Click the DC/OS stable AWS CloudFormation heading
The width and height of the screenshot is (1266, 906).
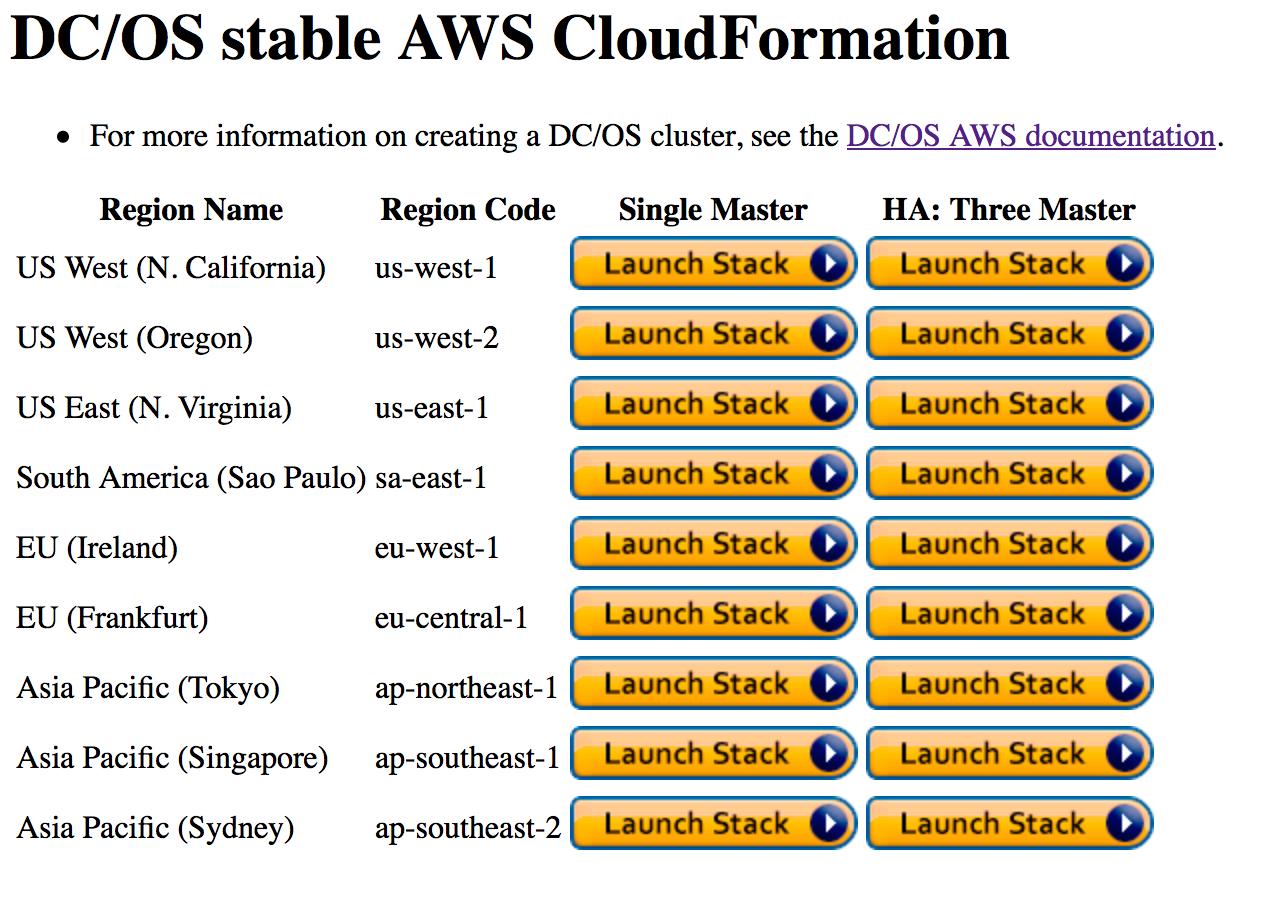(510, 38)
